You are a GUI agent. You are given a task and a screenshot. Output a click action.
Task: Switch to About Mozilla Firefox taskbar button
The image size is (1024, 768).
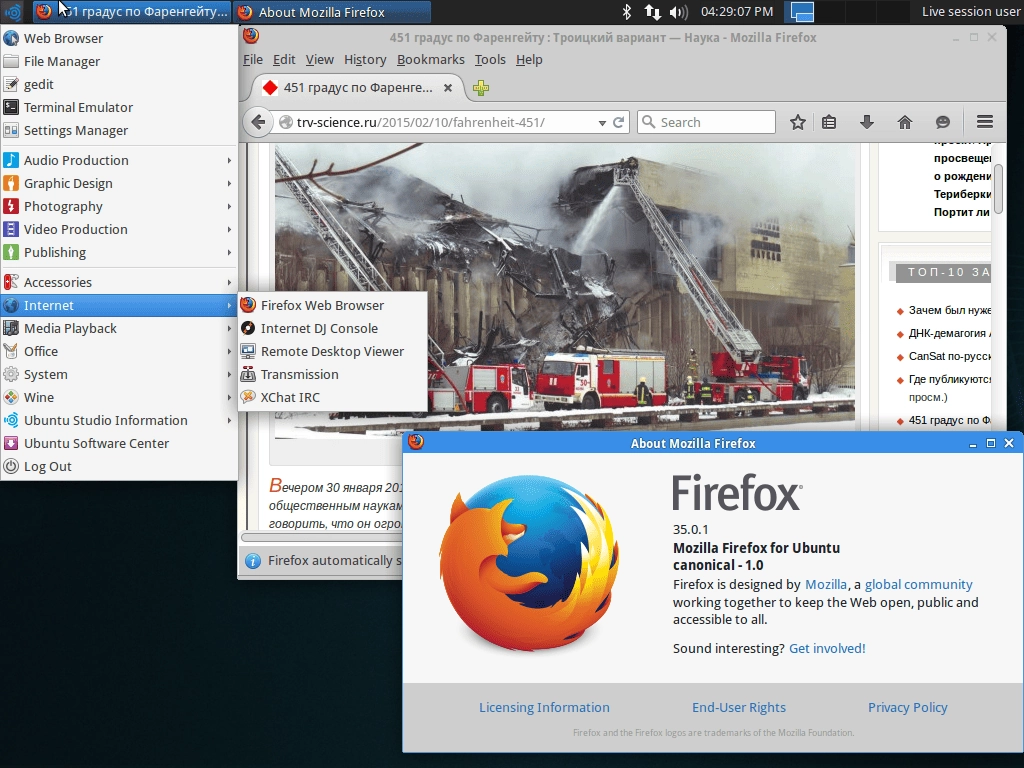332,12
